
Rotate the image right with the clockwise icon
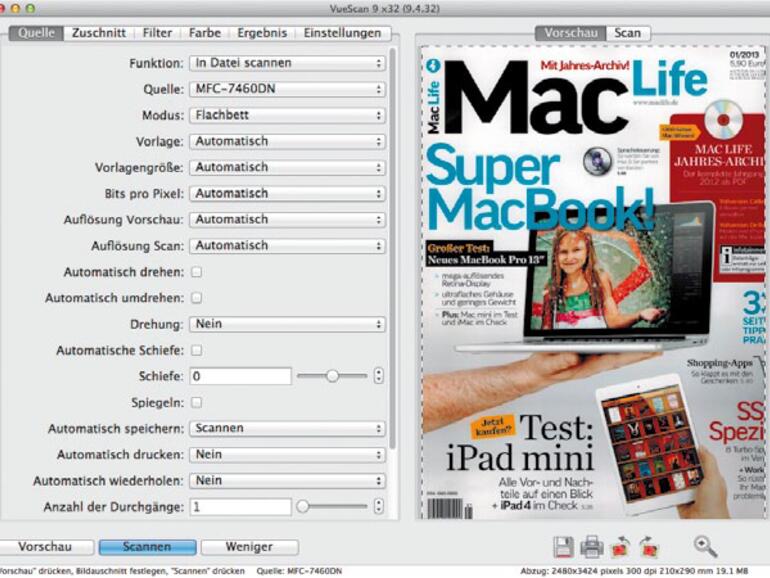click(648, 547)
